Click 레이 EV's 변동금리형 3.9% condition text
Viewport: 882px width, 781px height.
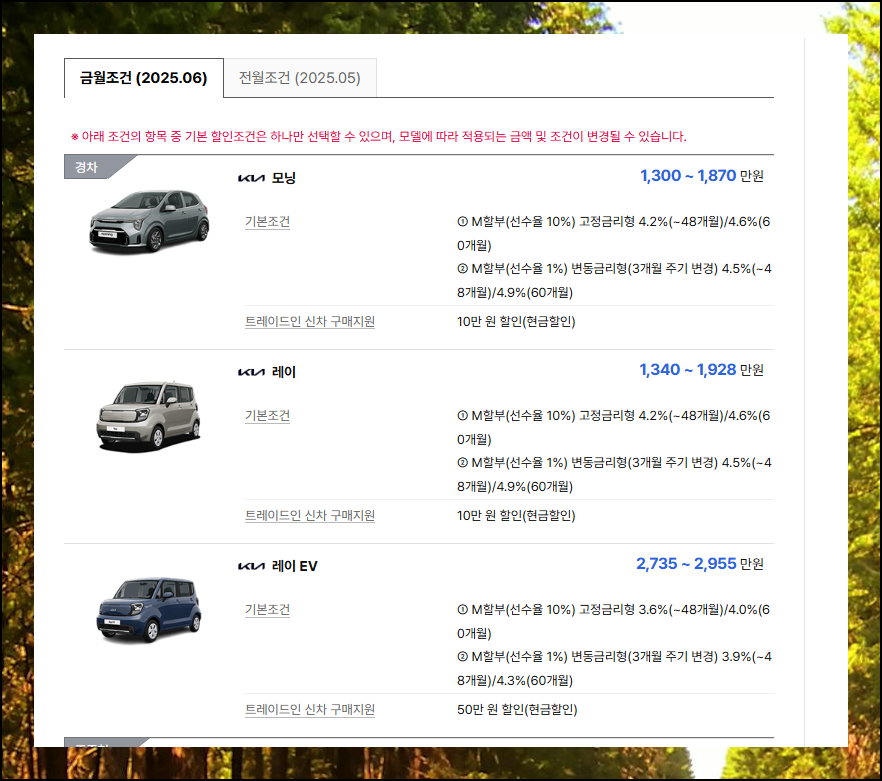tap(614, 668)
